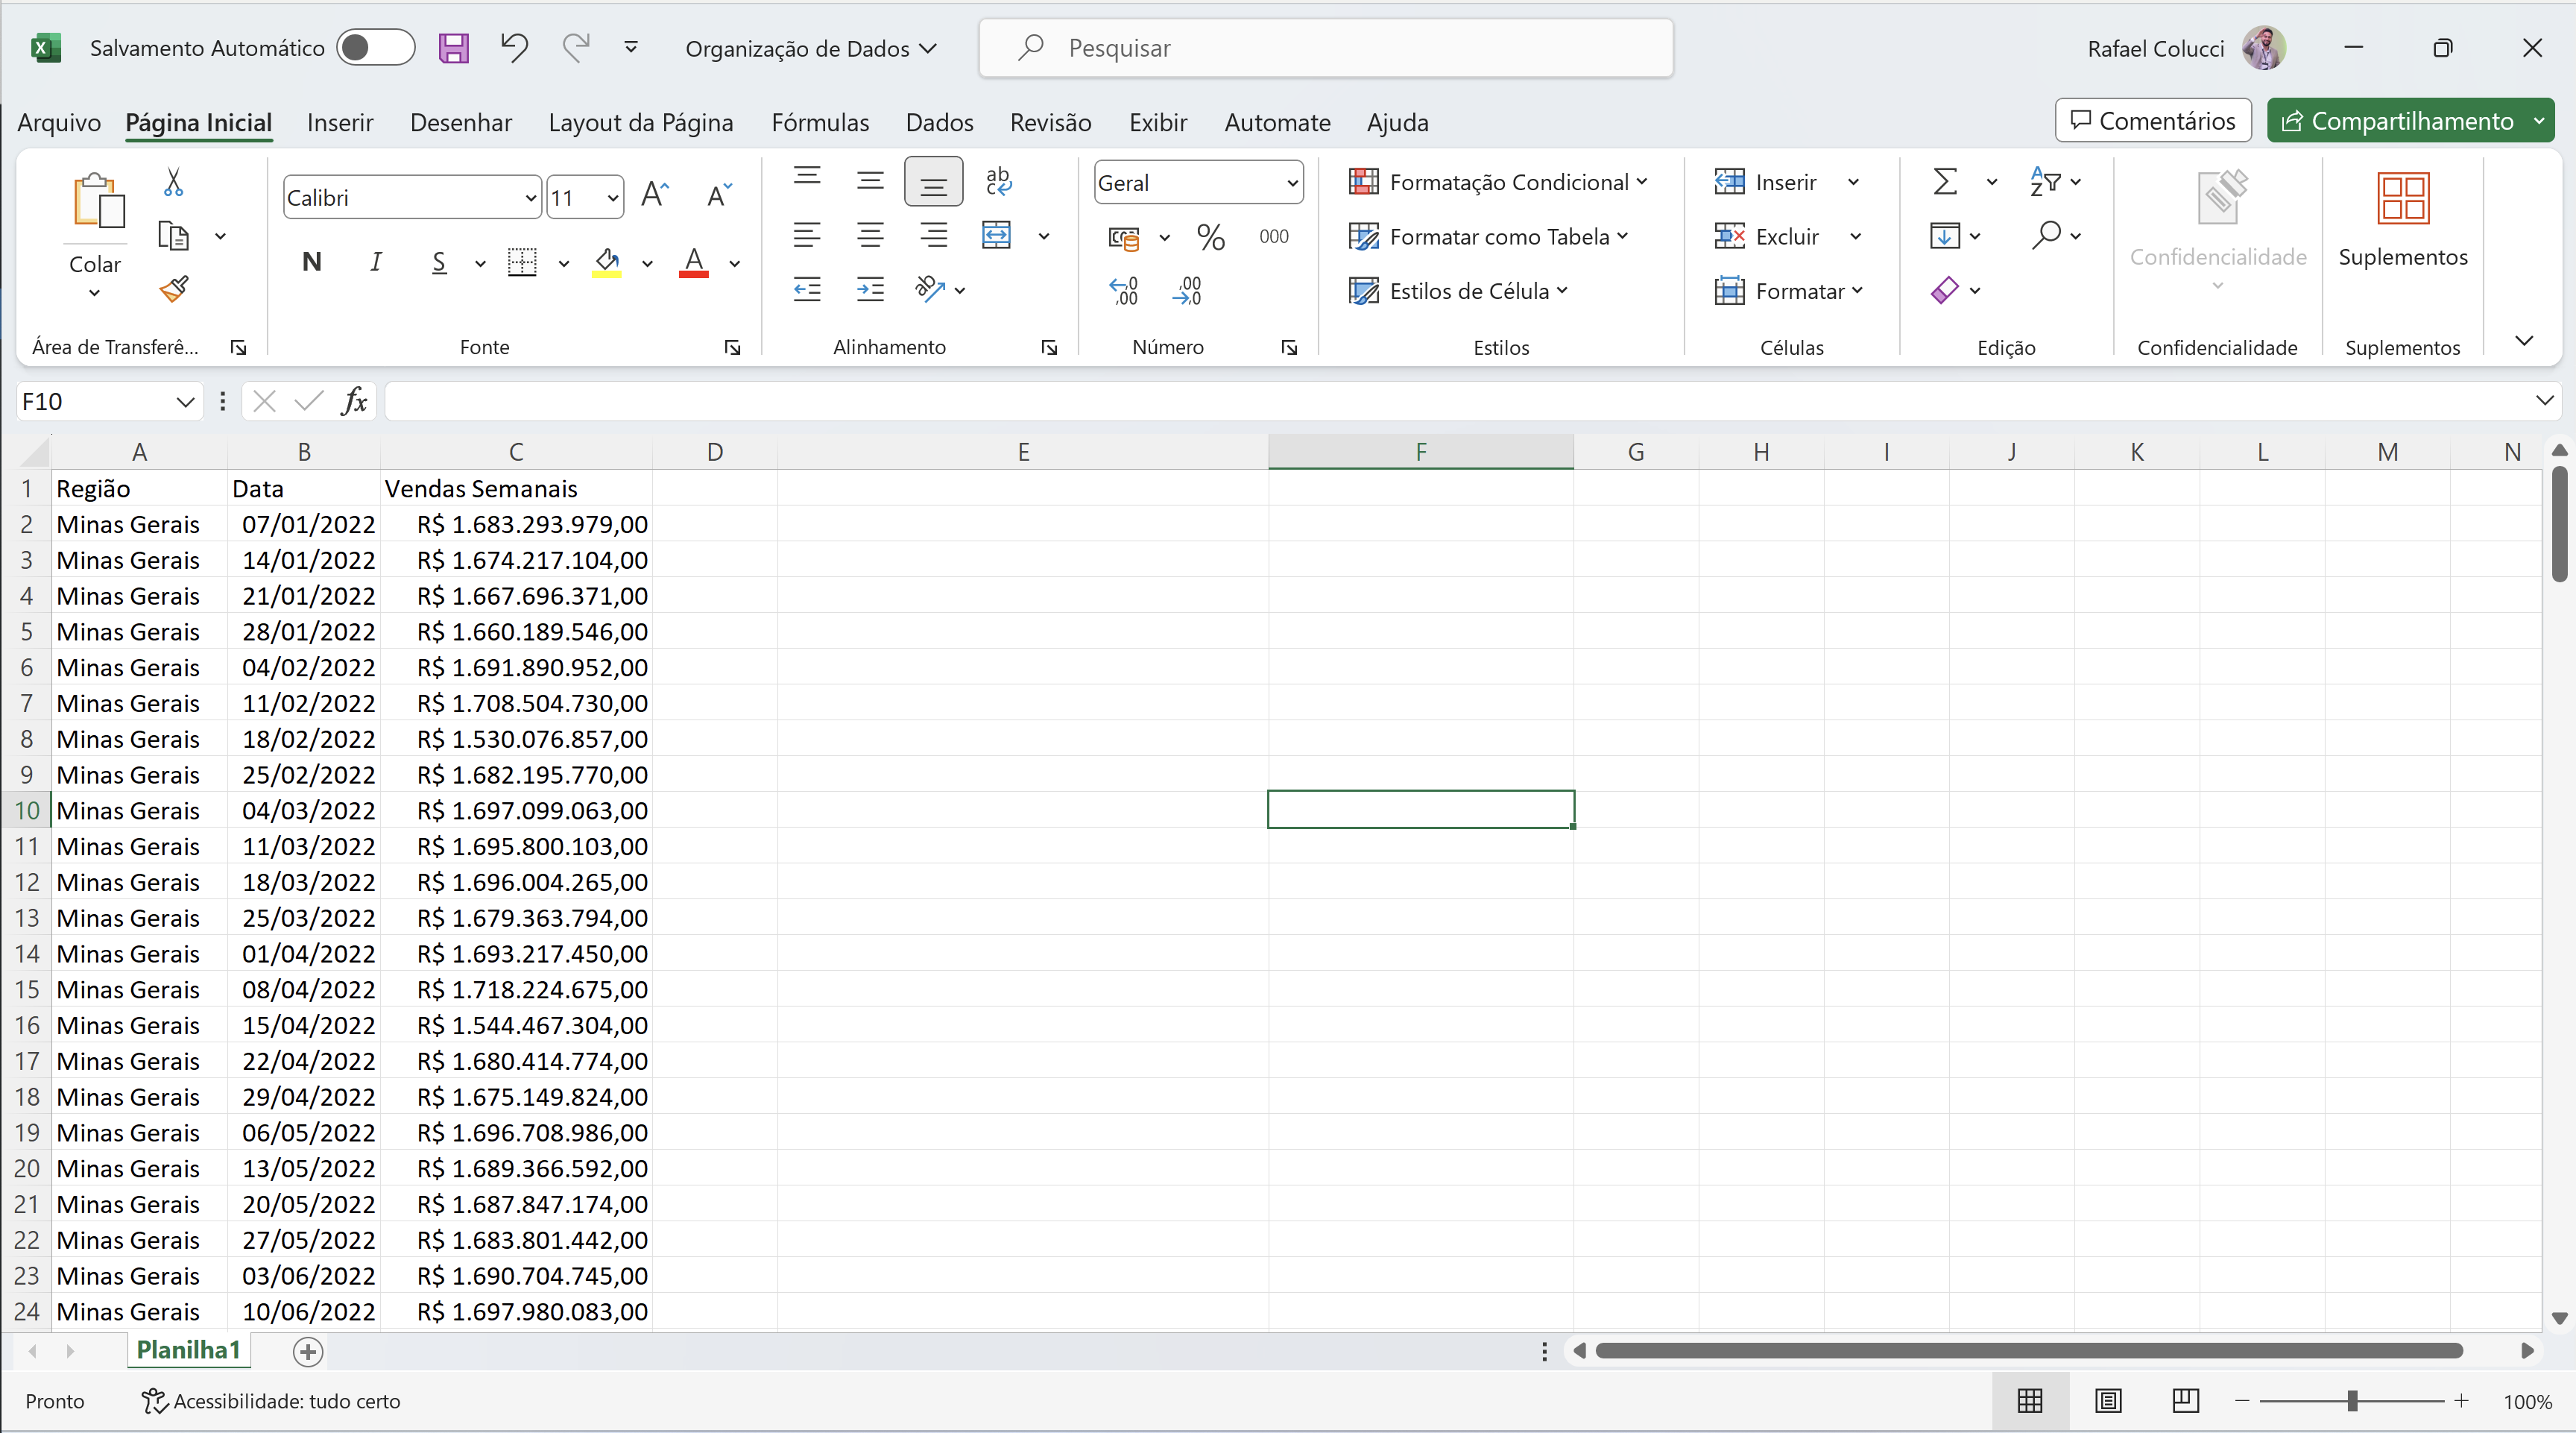
Task: Switch to the Dados tab
Action: point(939,122)
